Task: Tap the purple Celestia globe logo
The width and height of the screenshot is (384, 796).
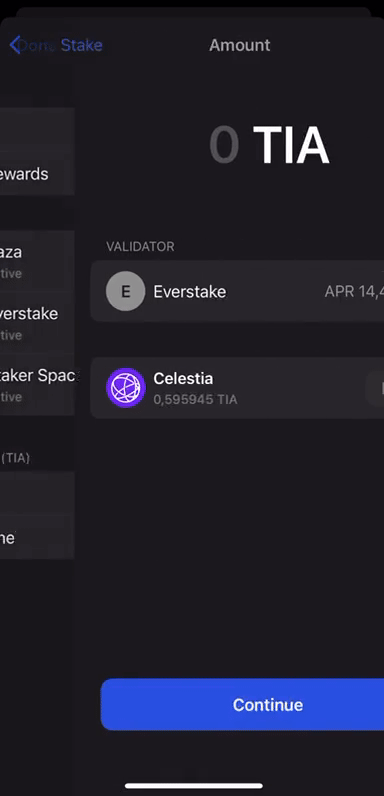Action: [125, 388]
